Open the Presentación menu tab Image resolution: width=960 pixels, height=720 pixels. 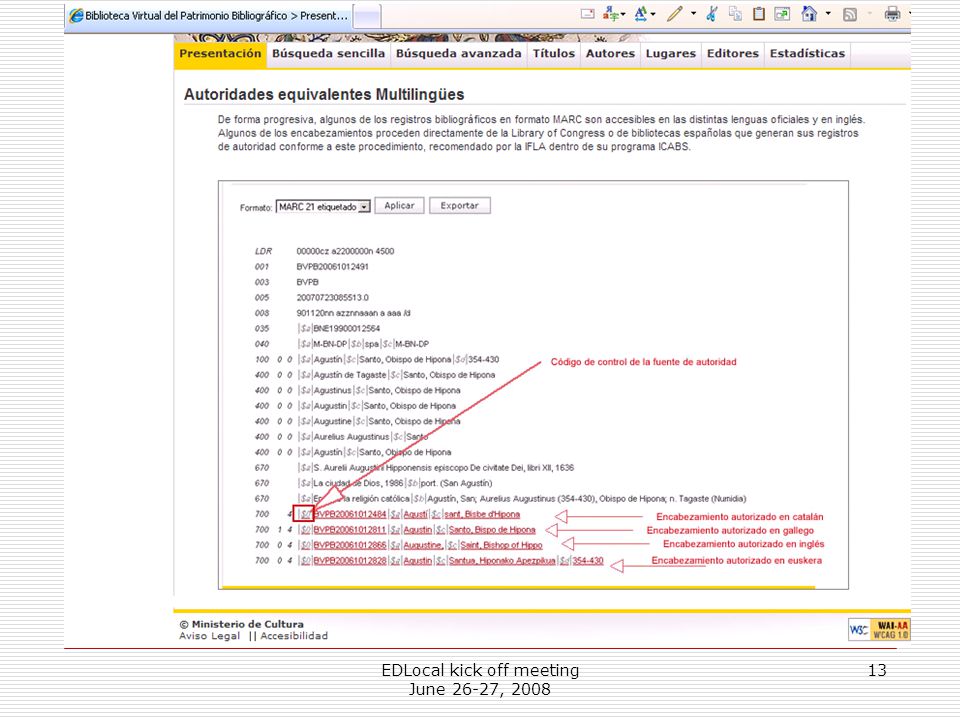click(x=220, y=54)
